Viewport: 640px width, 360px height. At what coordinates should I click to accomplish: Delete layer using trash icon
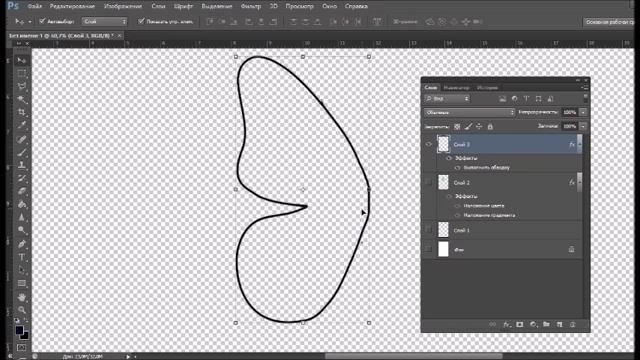coord(573,324)
